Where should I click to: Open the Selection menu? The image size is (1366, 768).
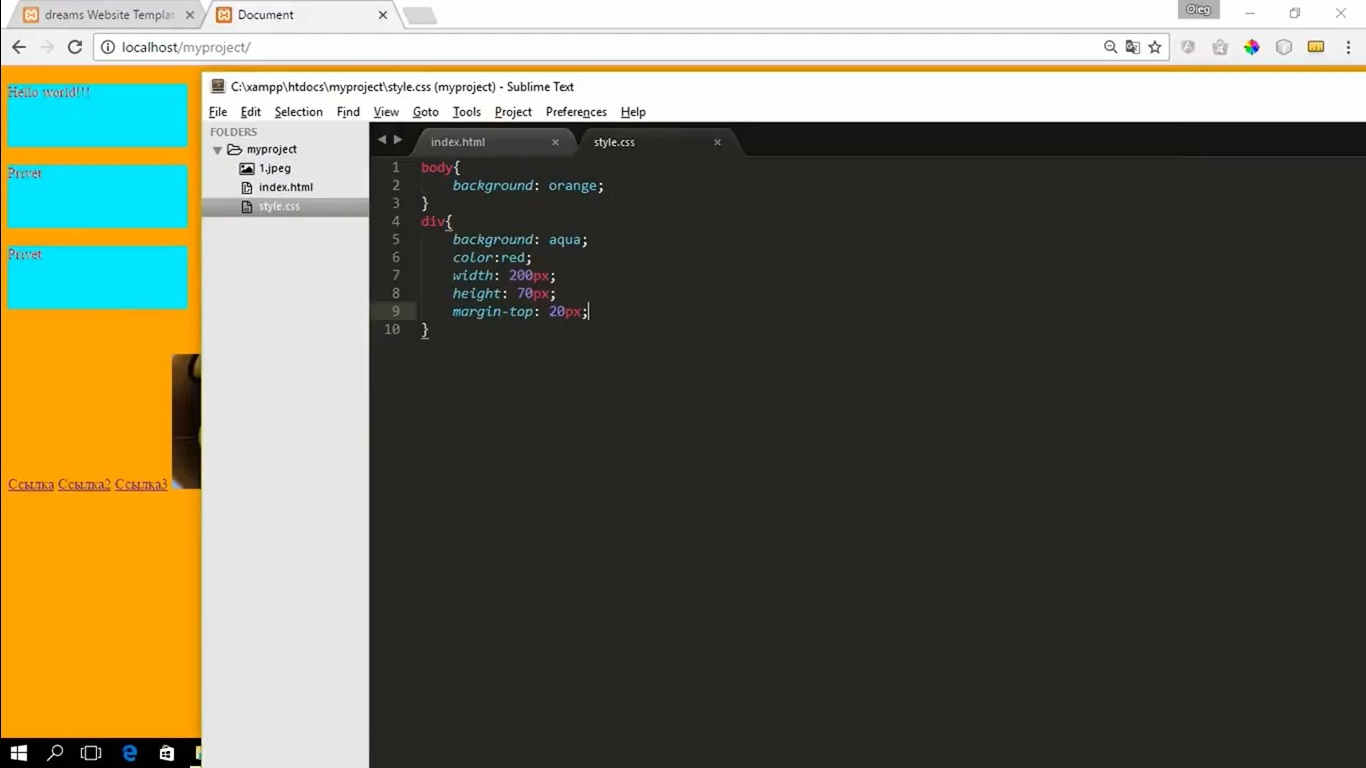299,112
